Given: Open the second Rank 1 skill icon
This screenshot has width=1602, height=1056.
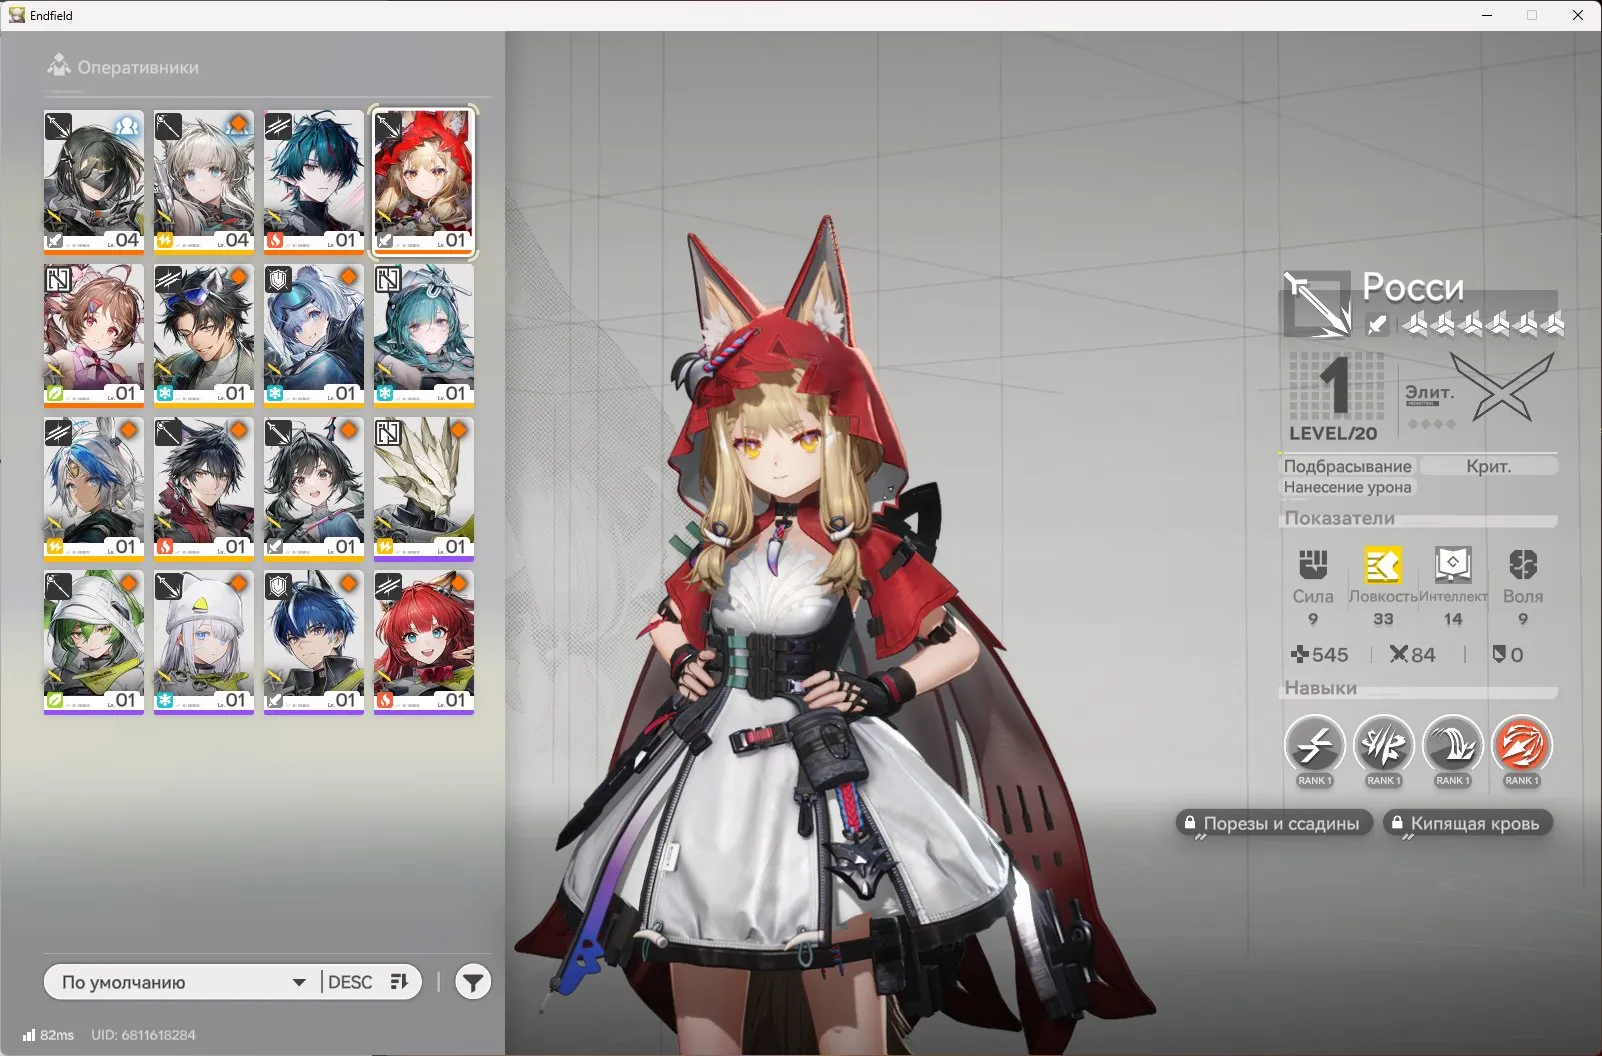Looking at the screenshot, I should [x=1383, y=745].
